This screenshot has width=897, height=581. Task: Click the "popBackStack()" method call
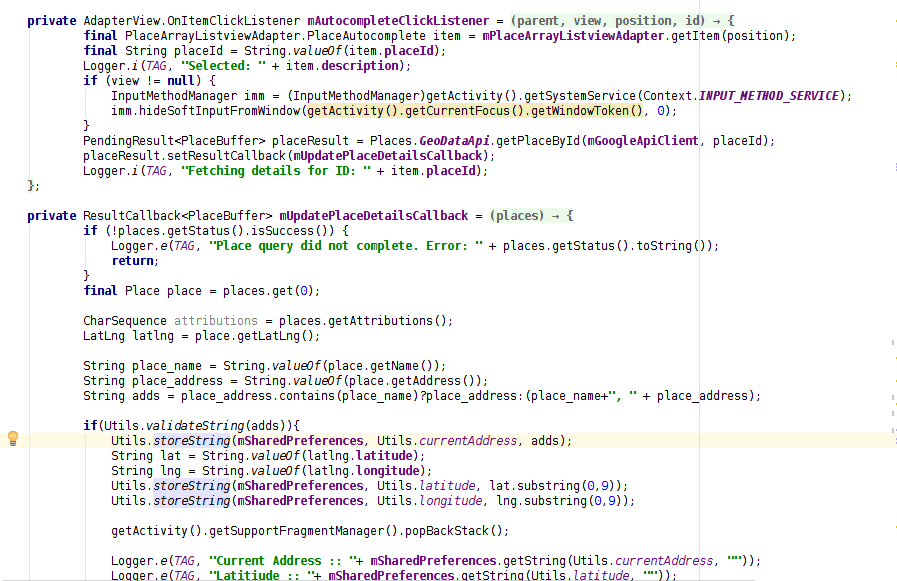click(454, 531)
